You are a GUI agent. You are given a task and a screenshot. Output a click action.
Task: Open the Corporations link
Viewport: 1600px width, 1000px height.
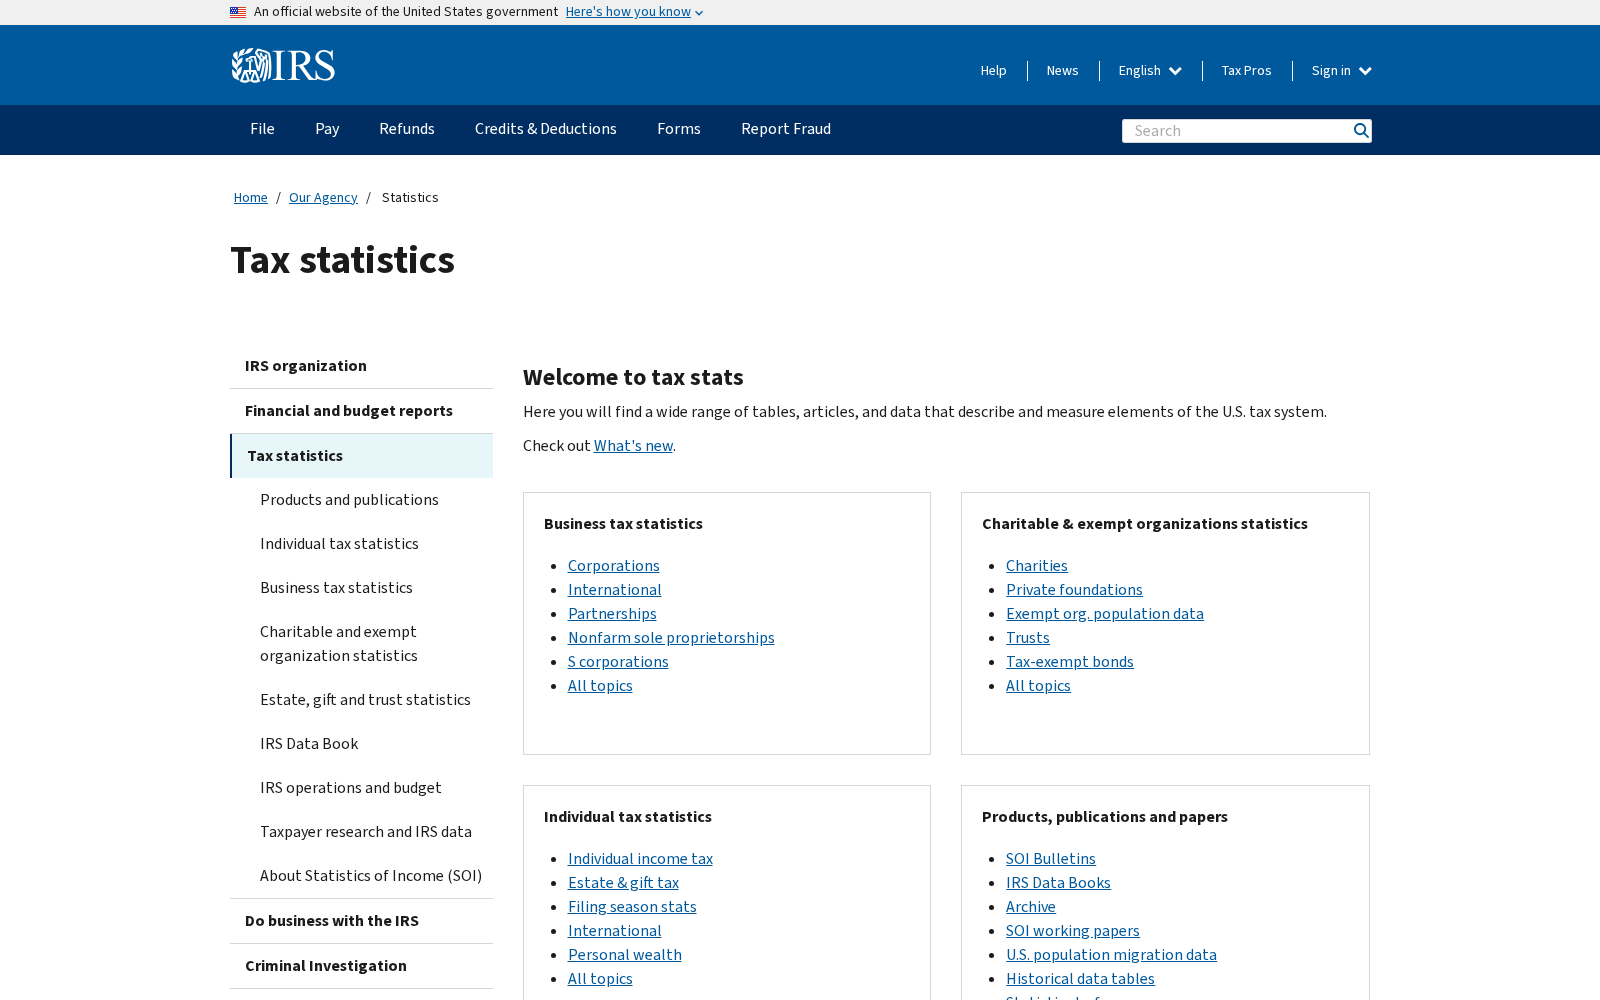click(614, 566)
